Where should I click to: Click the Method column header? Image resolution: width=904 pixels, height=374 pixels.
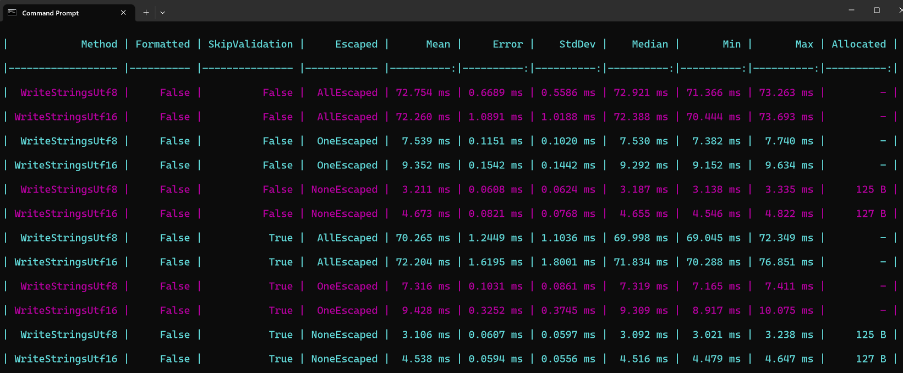click(x=99, y=44)
